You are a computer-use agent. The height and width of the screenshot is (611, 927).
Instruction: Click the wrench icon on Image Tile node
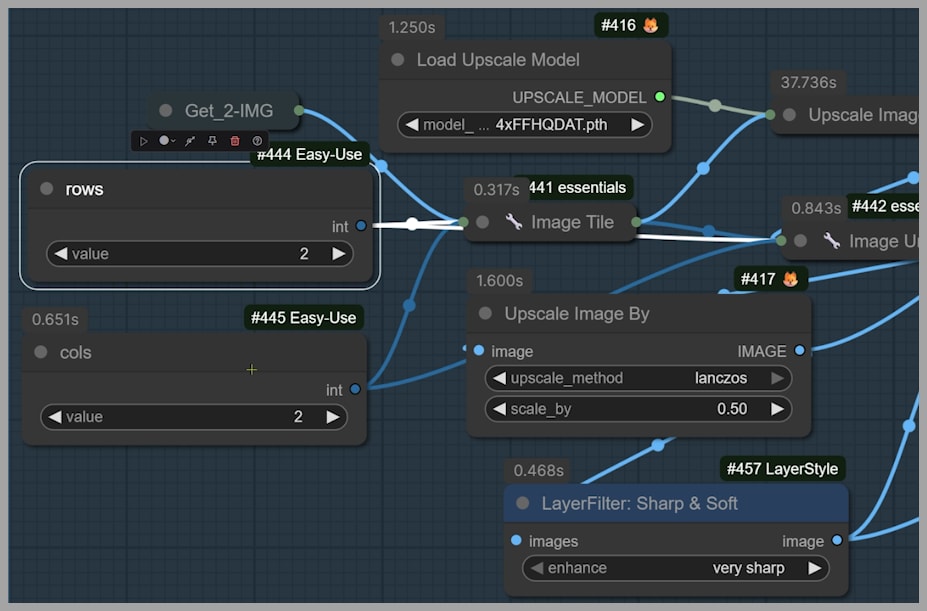[514, 222]
